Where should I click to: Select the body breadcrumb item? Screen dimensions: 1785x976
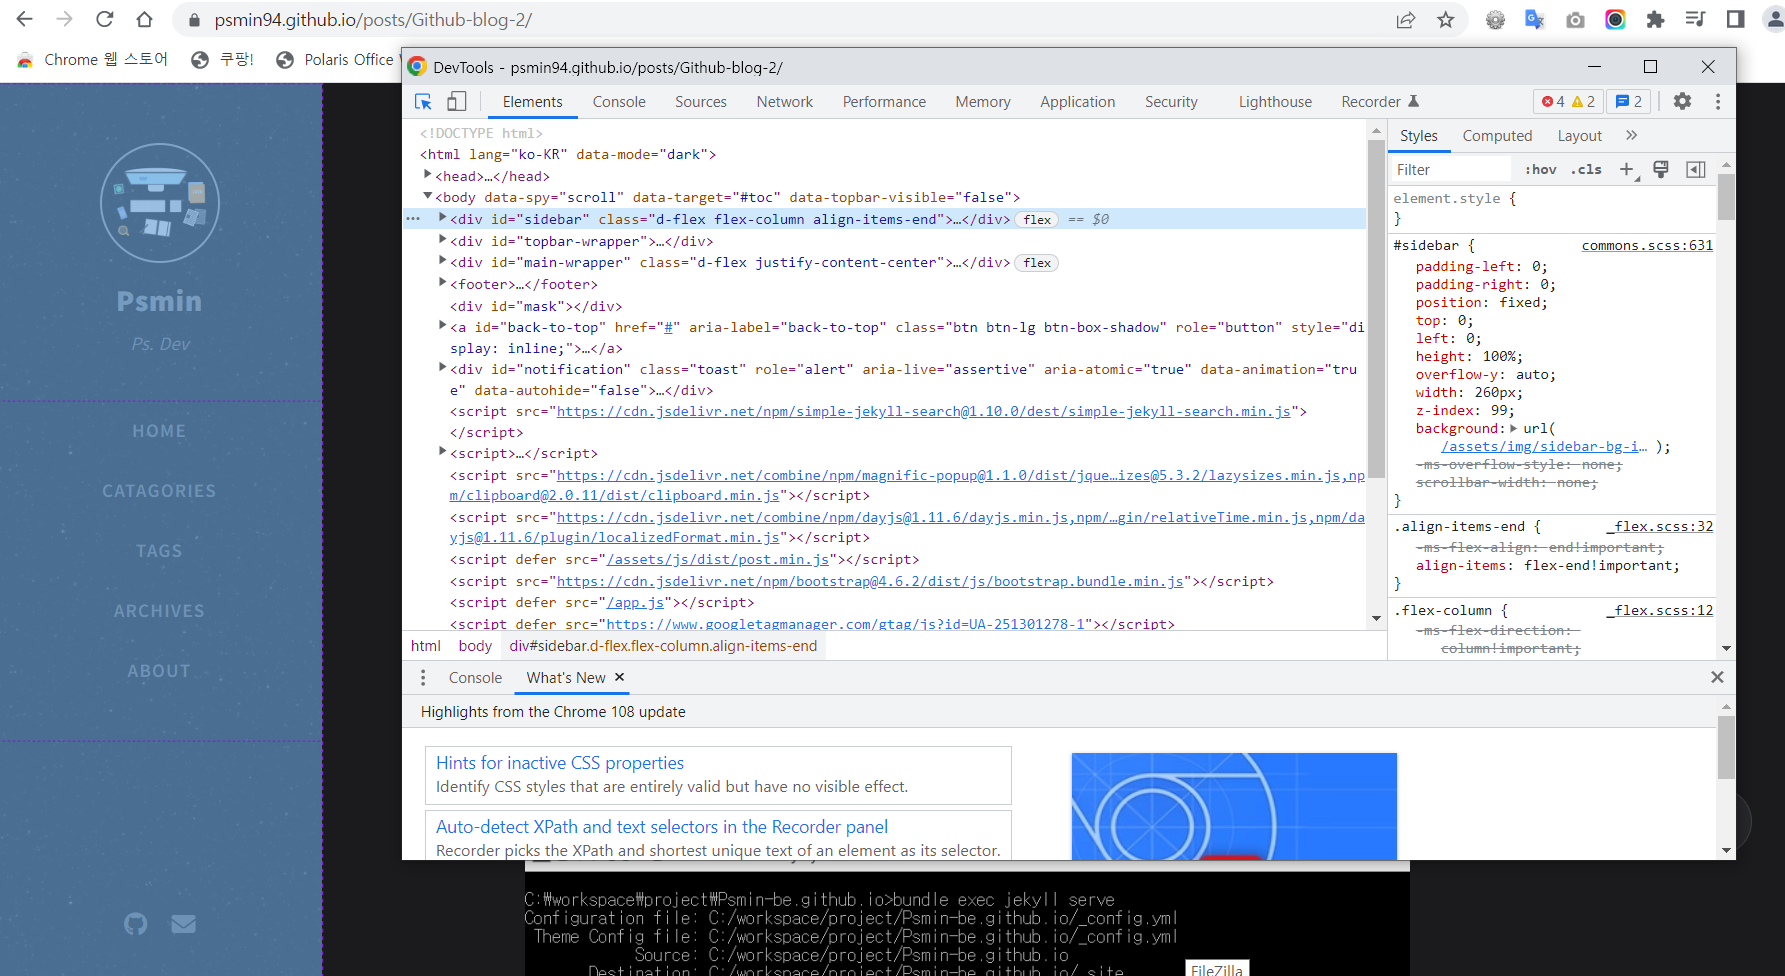click(475, 646)
